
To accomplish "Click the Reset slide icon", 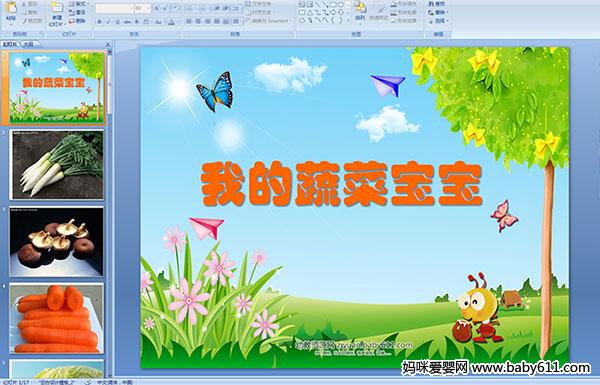I will click(x=78, y=12).
